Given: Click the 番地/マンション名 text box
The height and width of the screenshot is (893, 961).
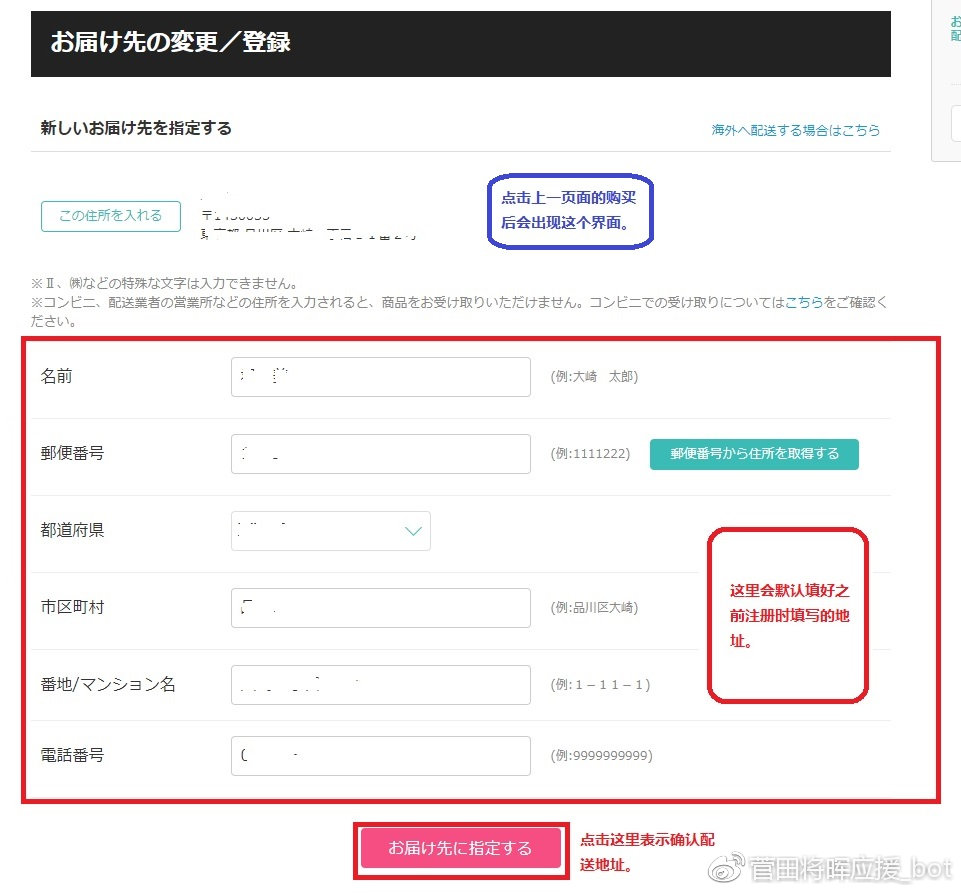Looking at the screenshot, I should pyautogui.click(x=380, y=685).
